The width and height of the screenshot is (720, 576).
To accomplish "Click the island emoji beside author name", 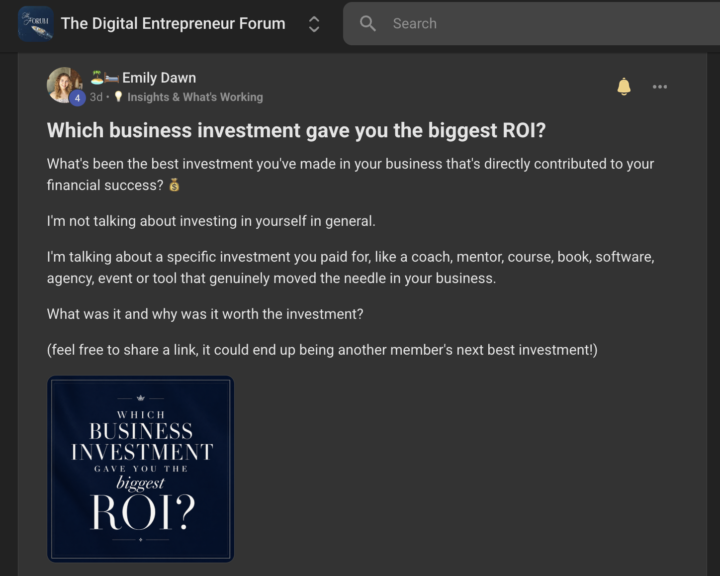I will point(97,78).
